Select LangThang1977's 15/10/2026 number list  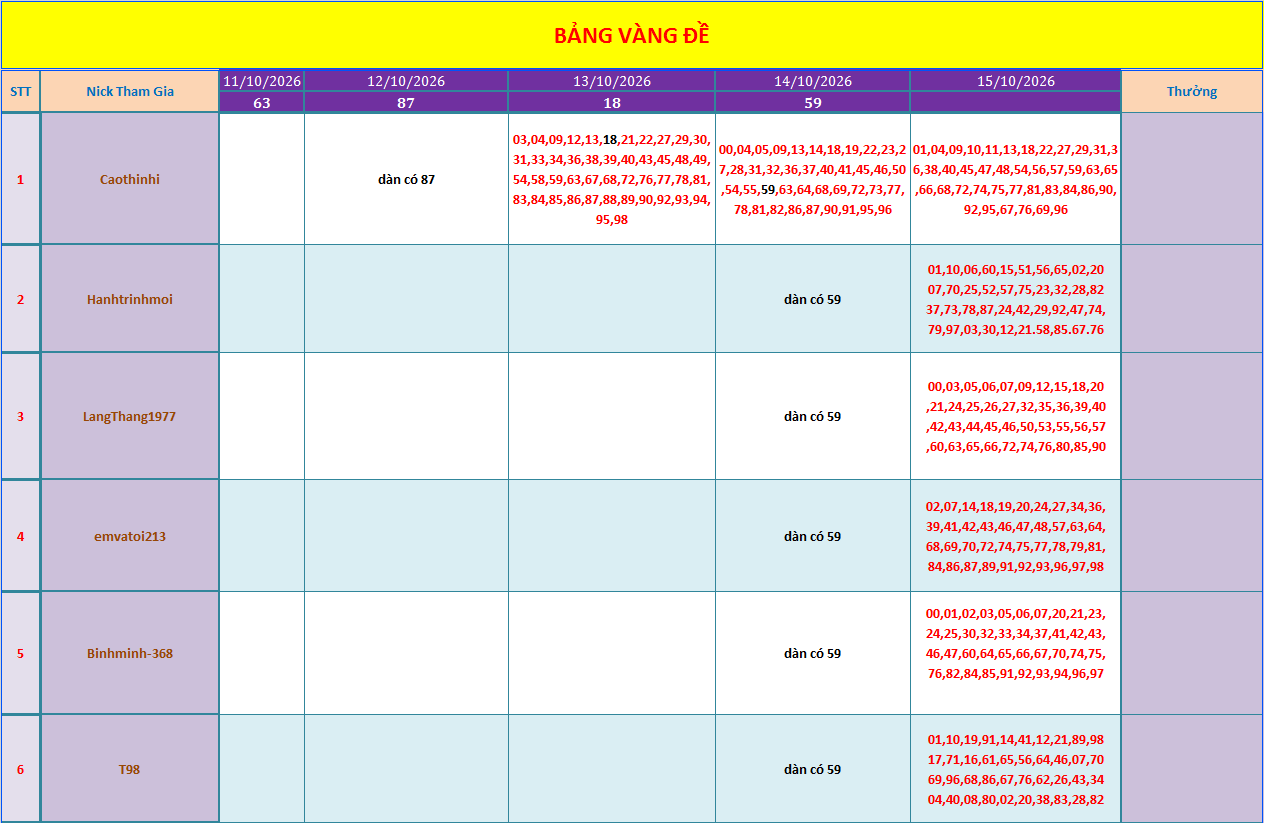click(1016, 416)
